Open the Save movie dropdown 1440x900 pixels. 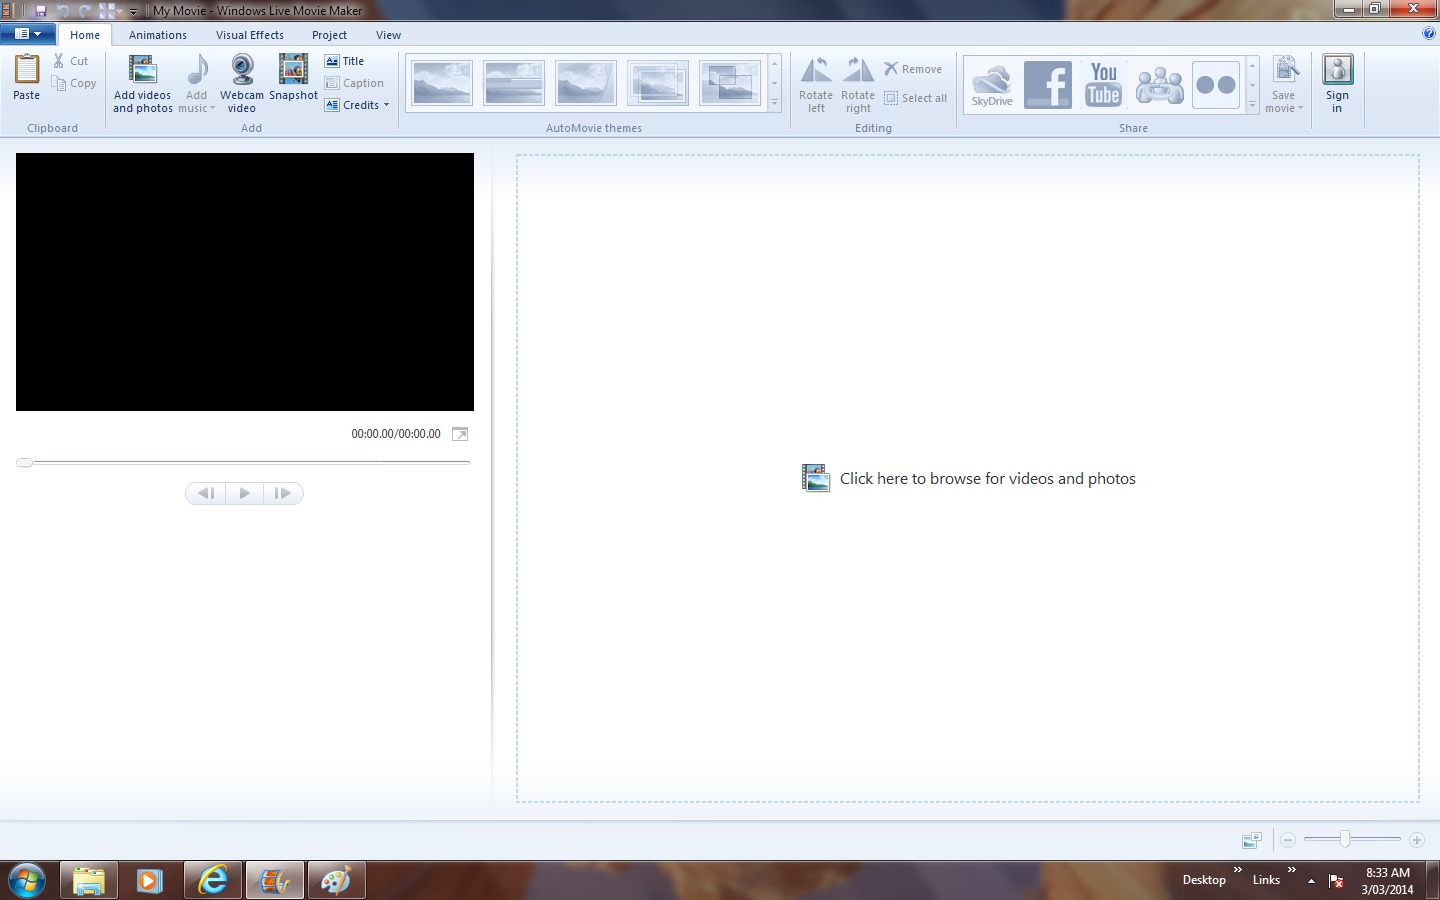(1284, 108)
